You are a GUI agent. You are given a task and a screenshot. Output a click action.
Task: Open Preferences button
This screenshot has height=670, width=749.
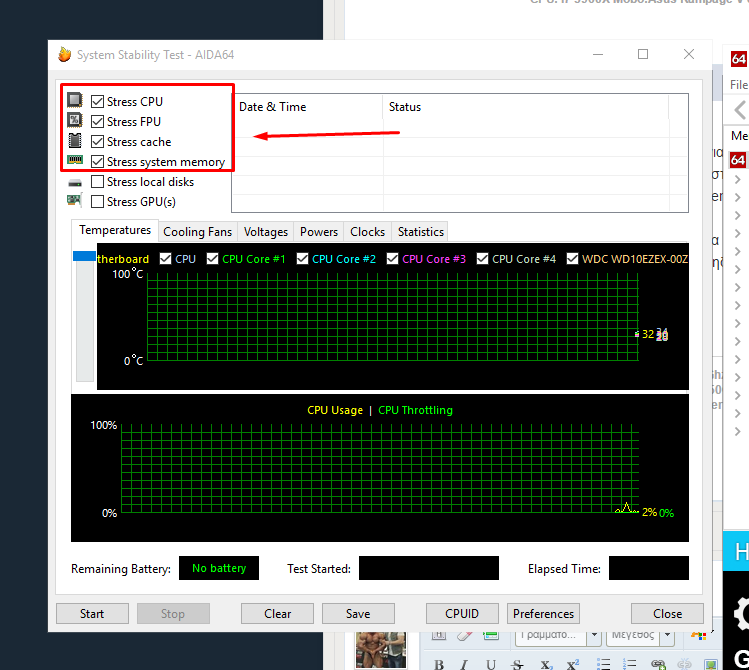(543, 614)
